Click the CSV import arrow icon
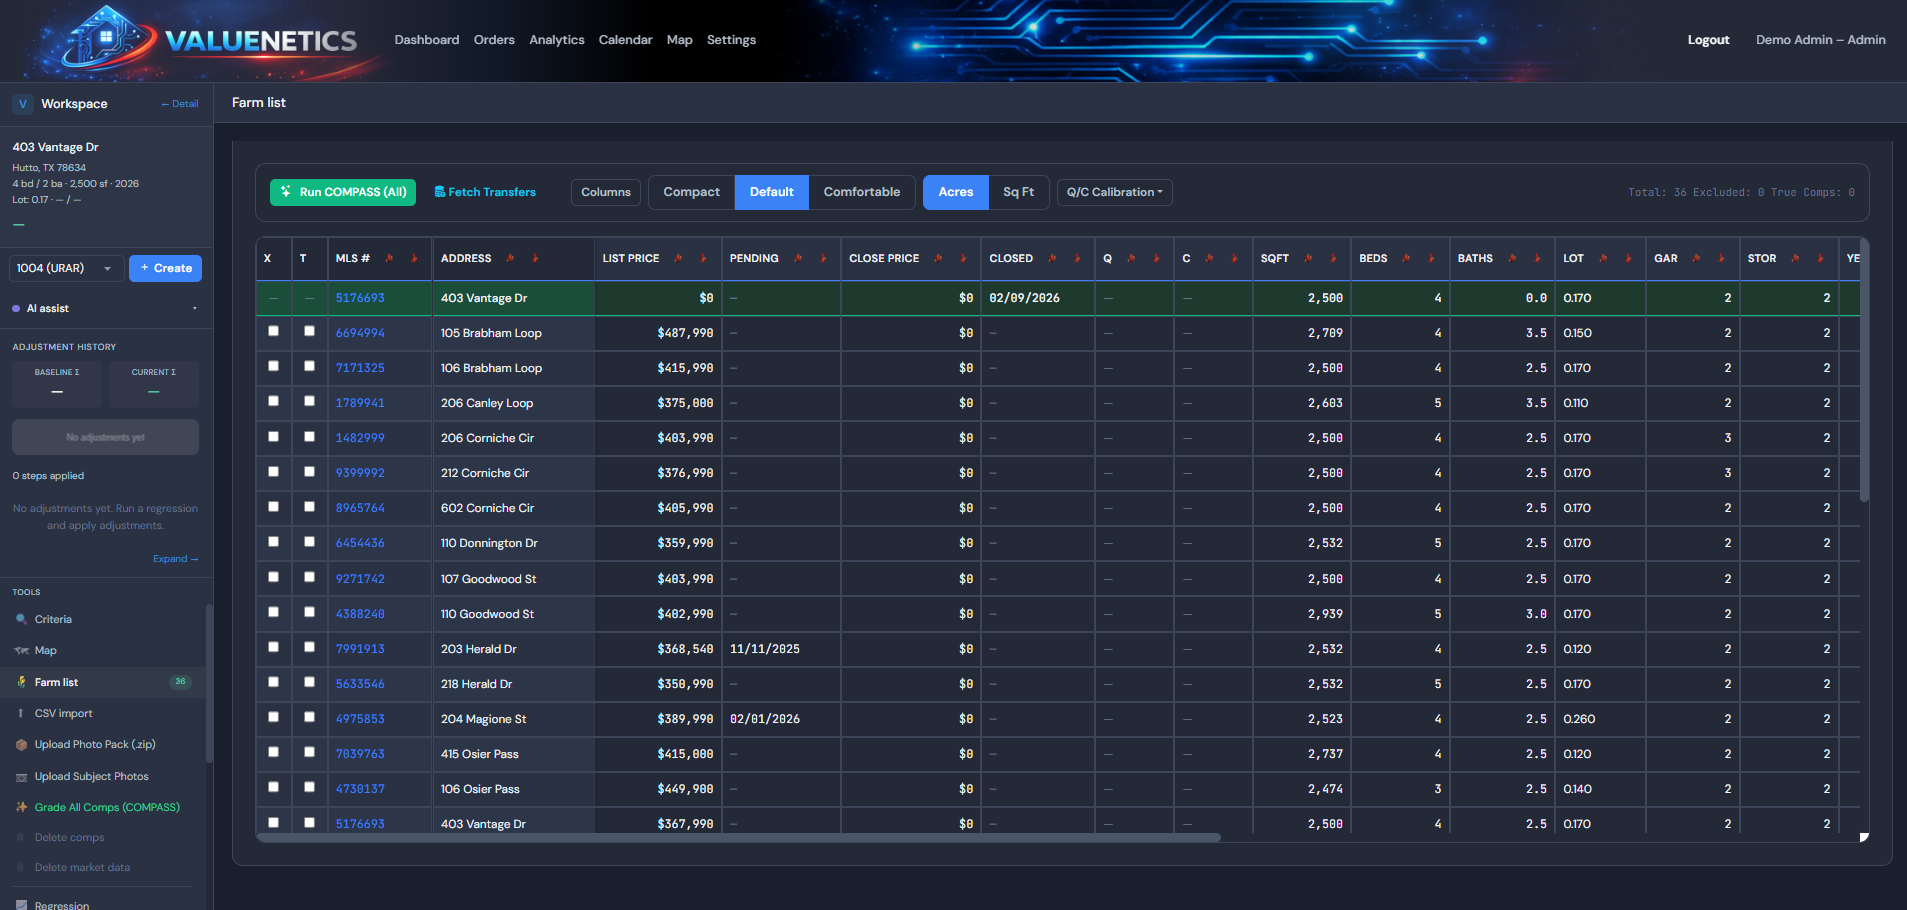Screen dimensions: 1907x910 click(21, 714)
